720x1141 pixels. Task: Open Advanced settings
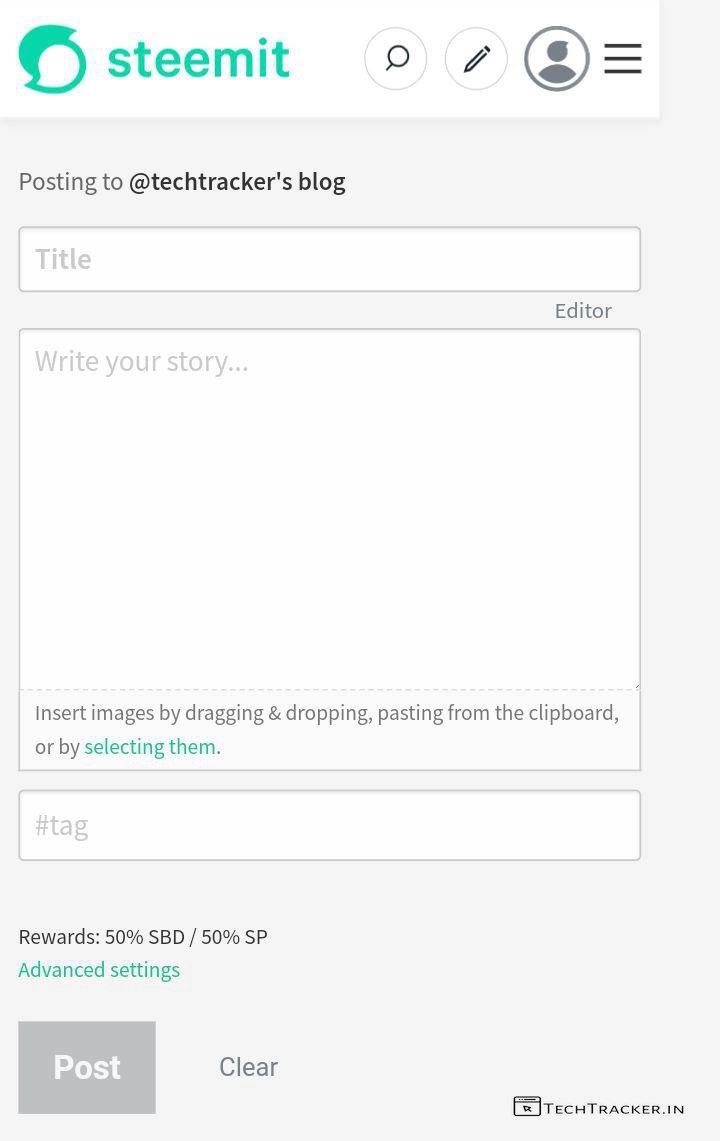99,970
